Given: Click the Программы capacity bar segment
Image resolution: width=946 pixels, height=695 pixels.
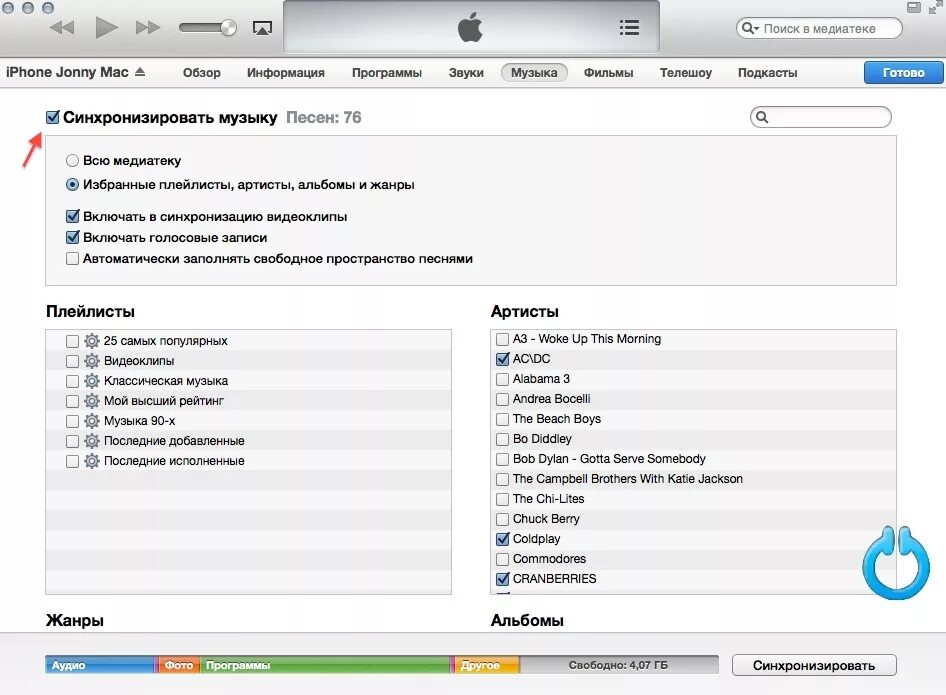Looking at the screenshot, I should (326, 665).
